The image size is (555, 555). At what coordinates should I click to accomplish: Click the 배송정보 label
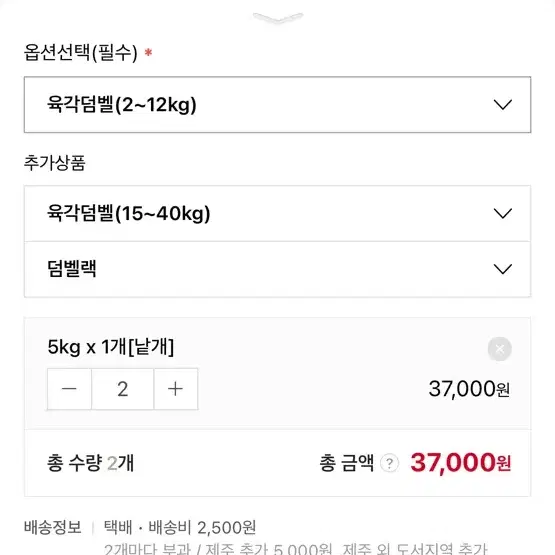[x=53, y=527]
